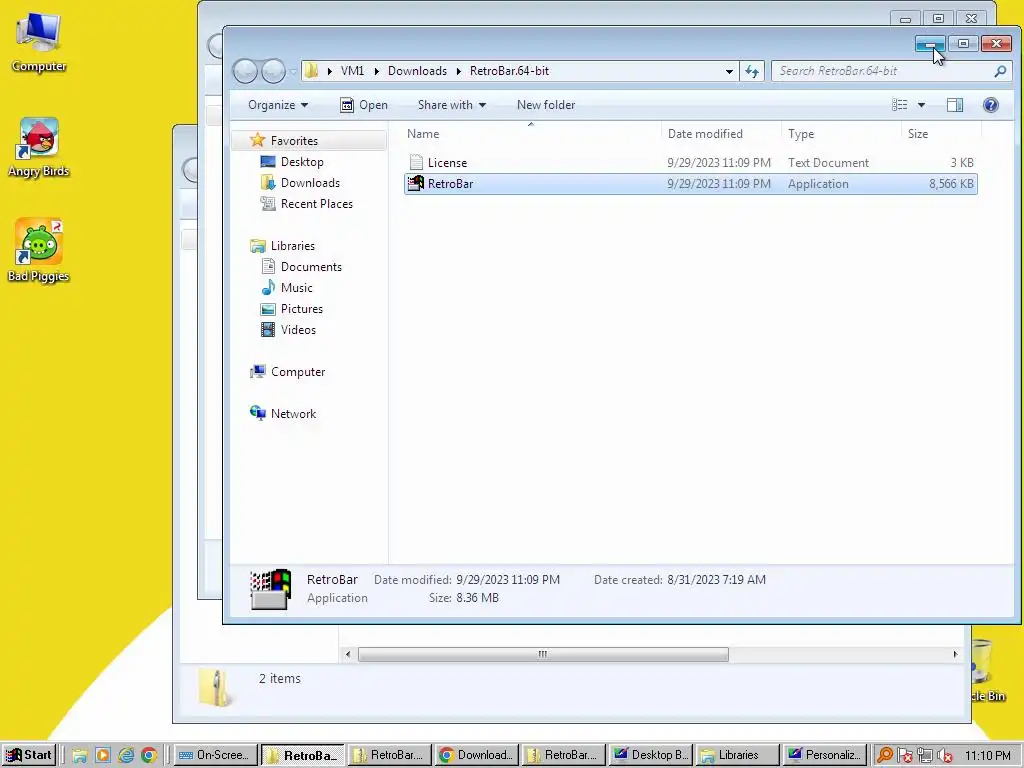This screenshot has height=768, width=1024.
Task: Open the Music library
Action: (296, 287)
